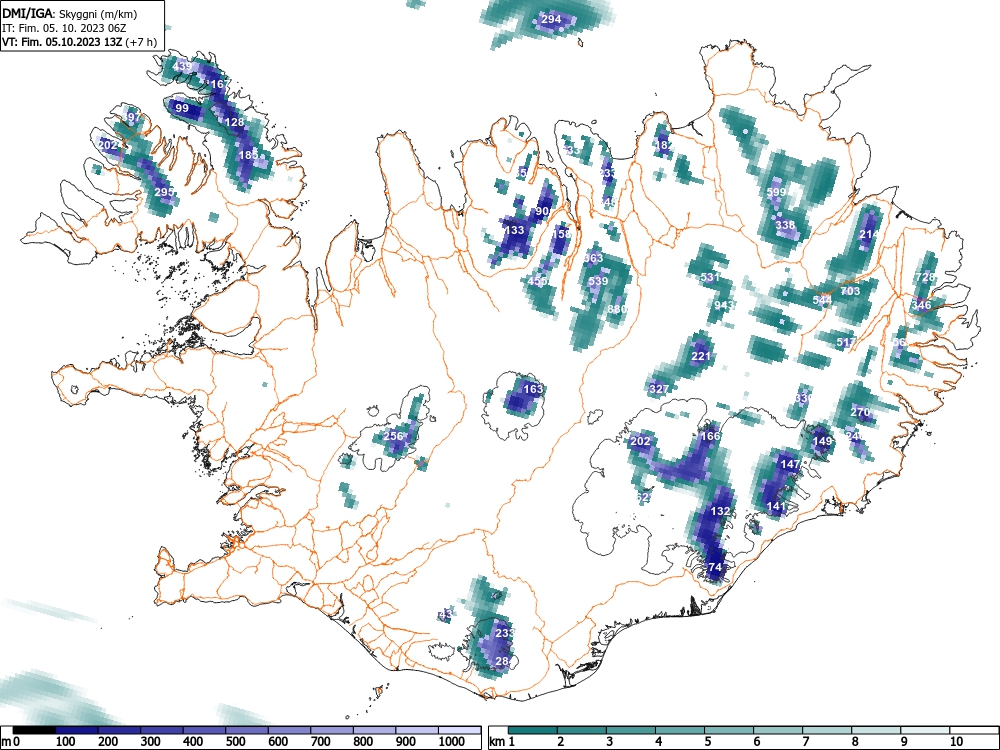Click the '500' label on the metre legend
The image size is (1000, 750).
[235, 742]
